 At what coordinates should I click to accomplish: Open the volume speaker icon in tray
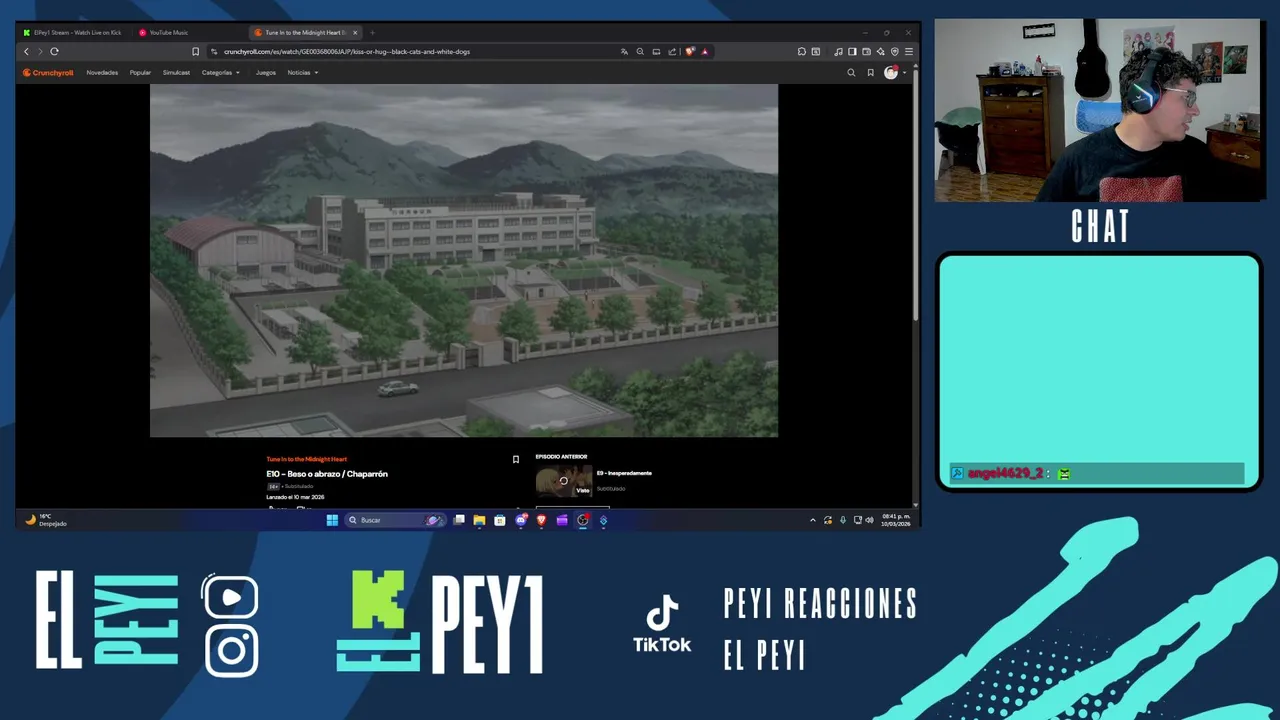point(869,520)
